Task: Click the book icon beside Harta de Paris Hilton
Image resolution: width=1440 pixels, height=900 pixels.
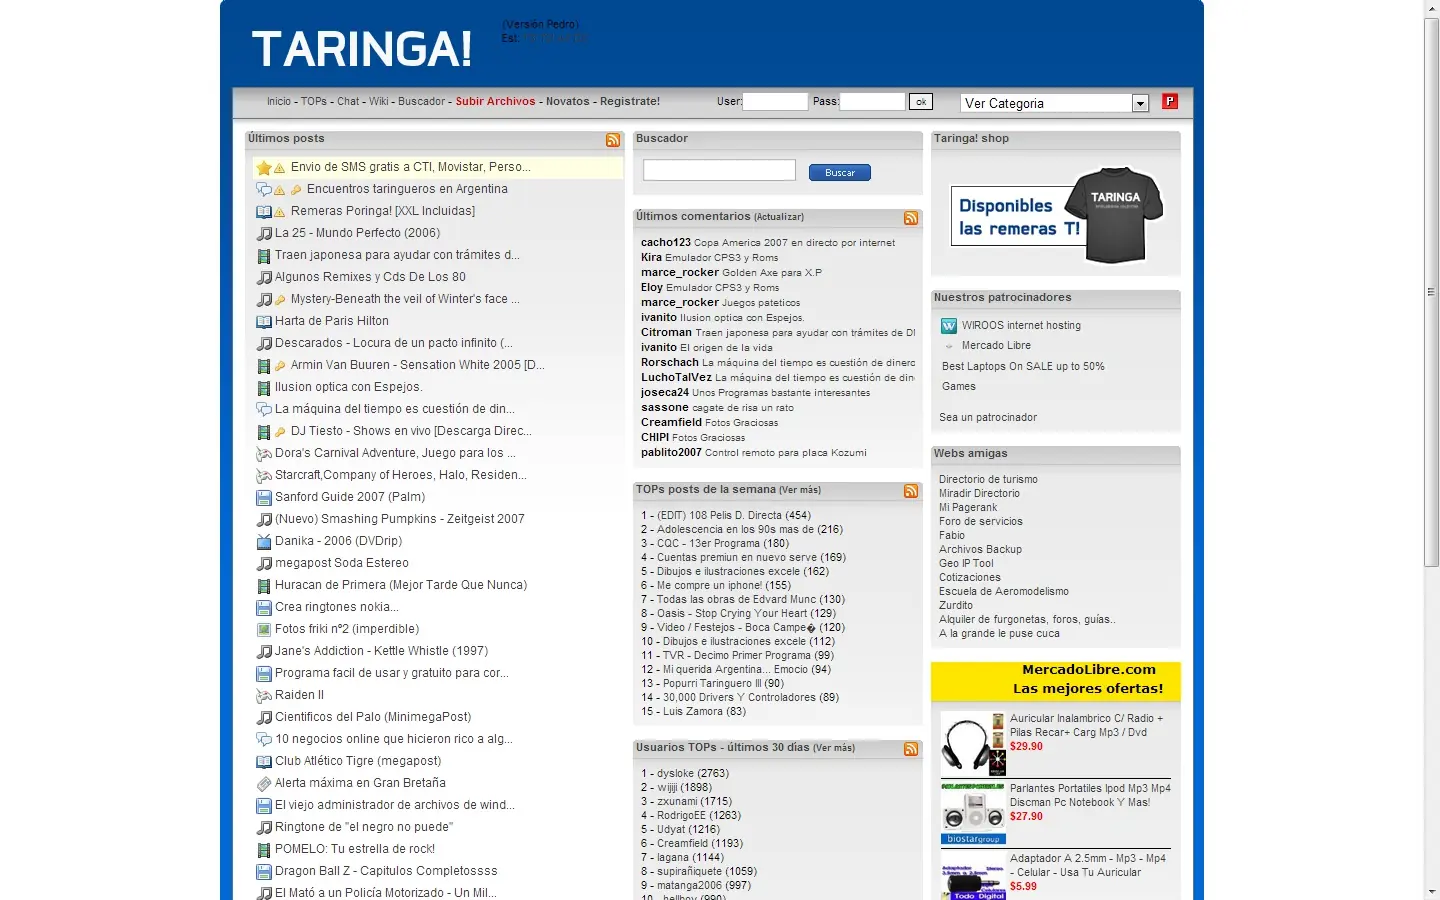Action: 264,322
